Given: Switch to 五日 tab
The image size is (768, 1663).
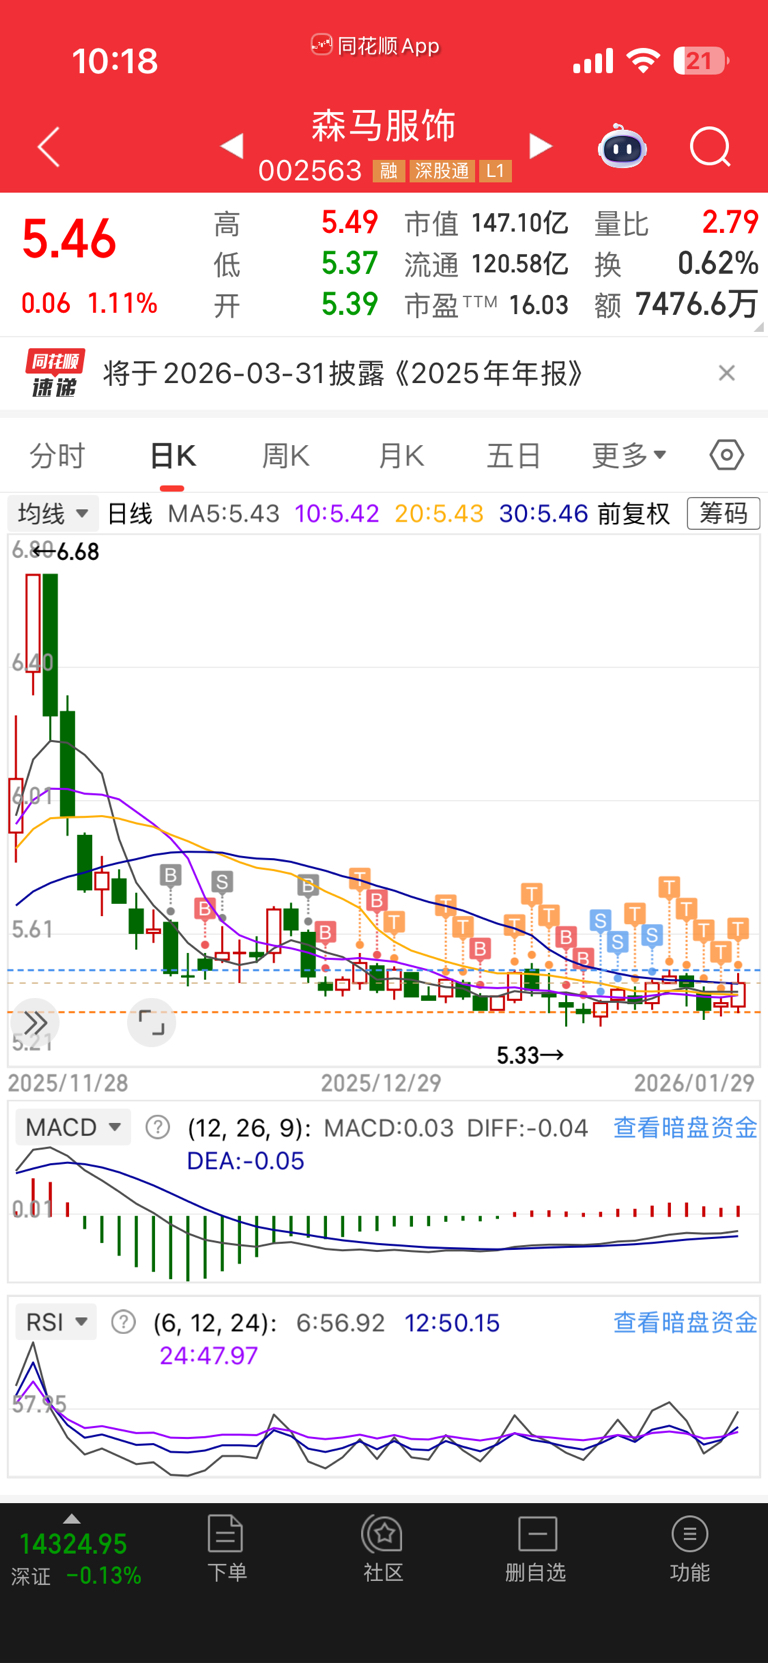Looking at the screenshot, I should pyautogui.click(x=514, y=456).
